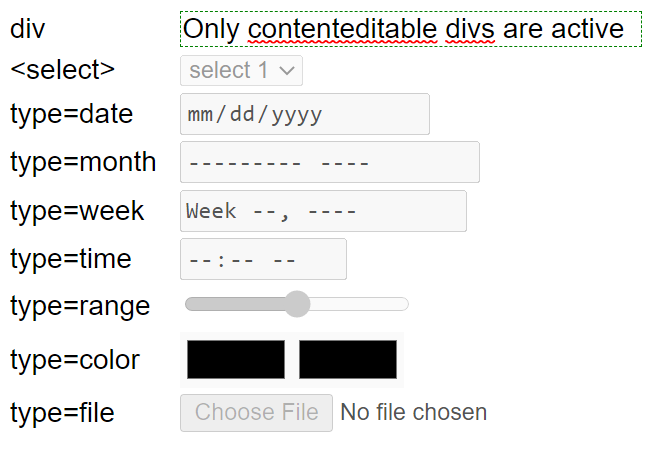This screenshot has height=449, width=658.
Task: Click the "type=file" label
Action: tap(62, 412)
